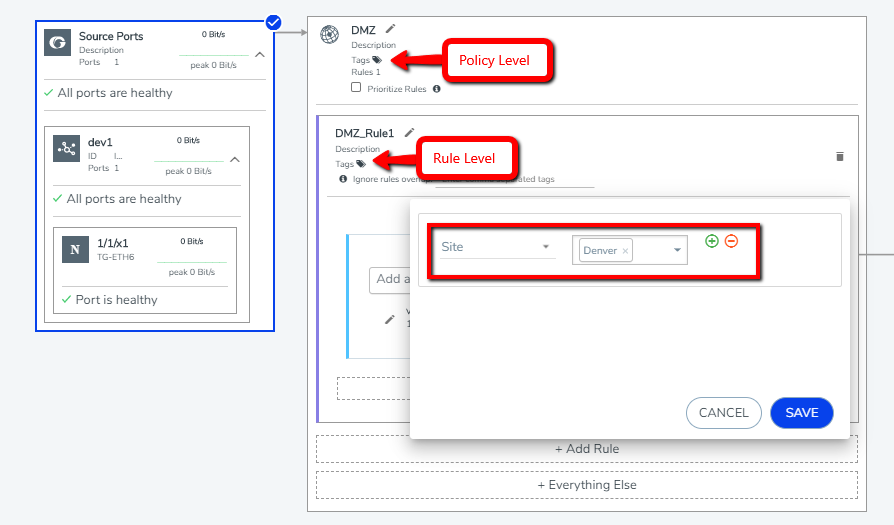Collapse the Source Ports section chevron
This screenshot has height=525, width=894.
point(260,55)
